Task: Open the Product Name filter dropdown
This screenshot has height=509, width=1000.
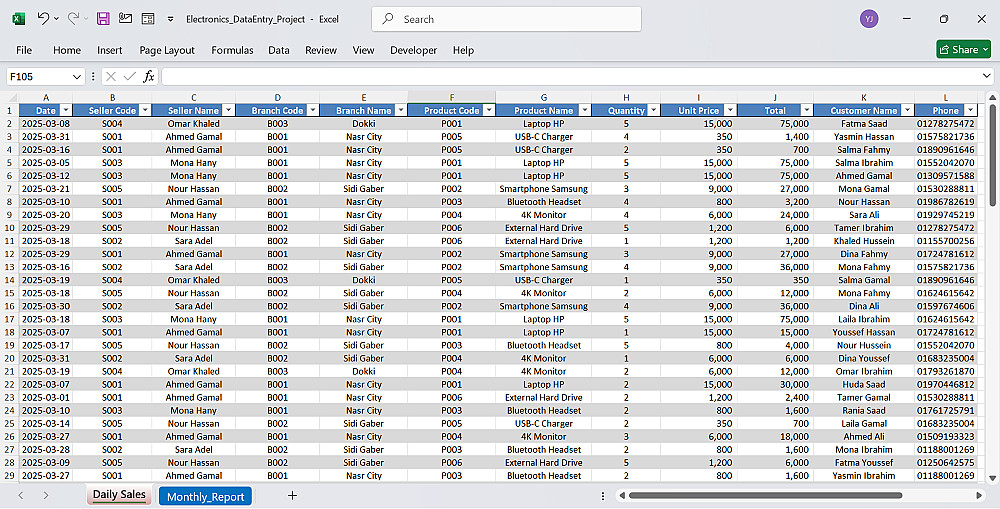Action: coord(584,110)
